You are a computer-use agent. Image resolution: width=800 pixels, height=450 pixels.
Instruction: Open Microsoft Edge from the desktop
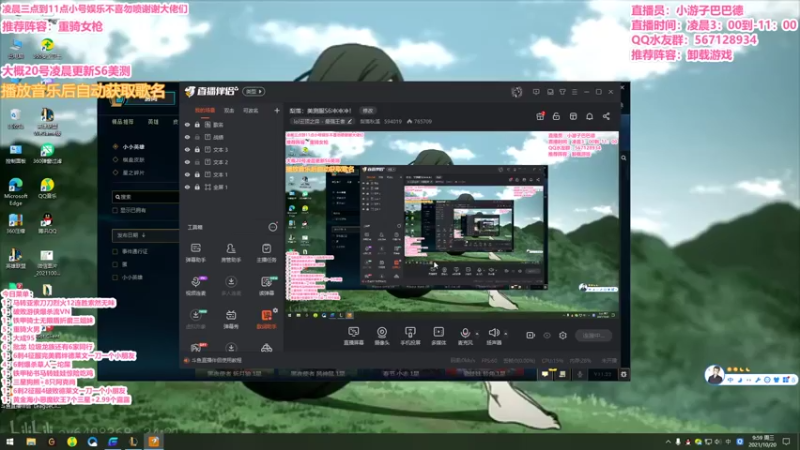coord(15,190)
